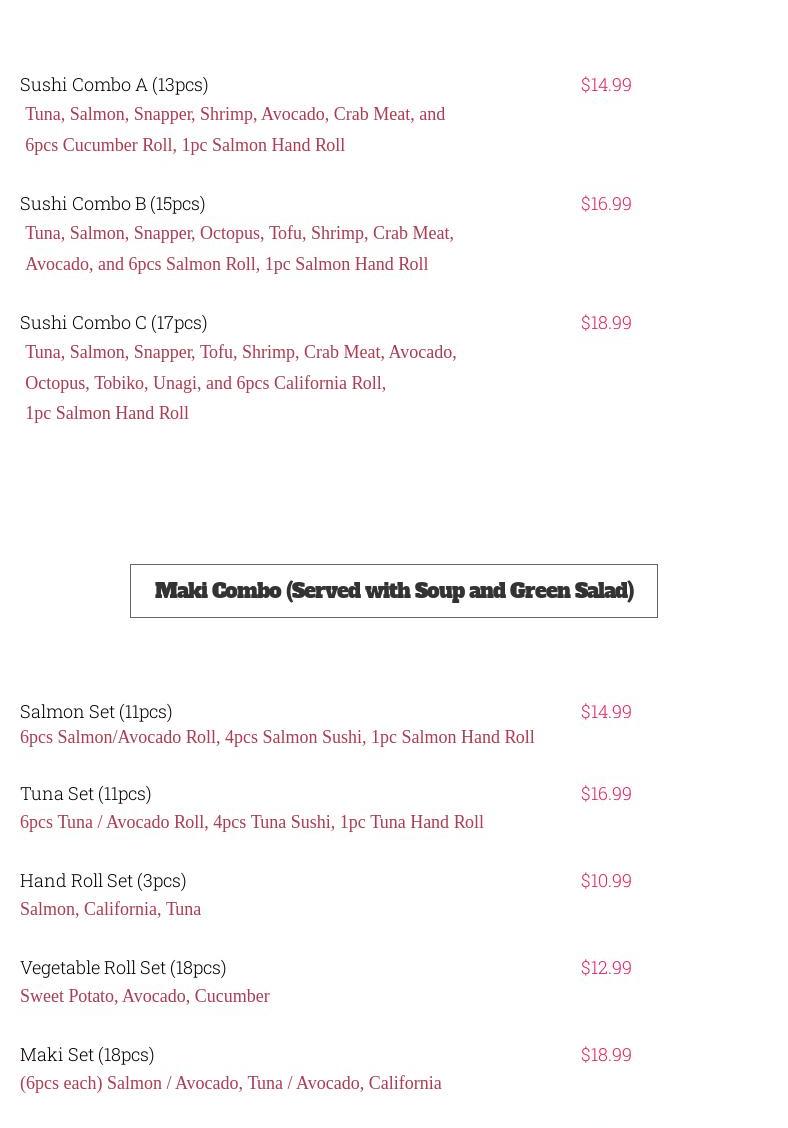Click the $12.99 Vegetable Roll Set price
The width and height of the screenshot is (788, 1128).
(606, 968)
